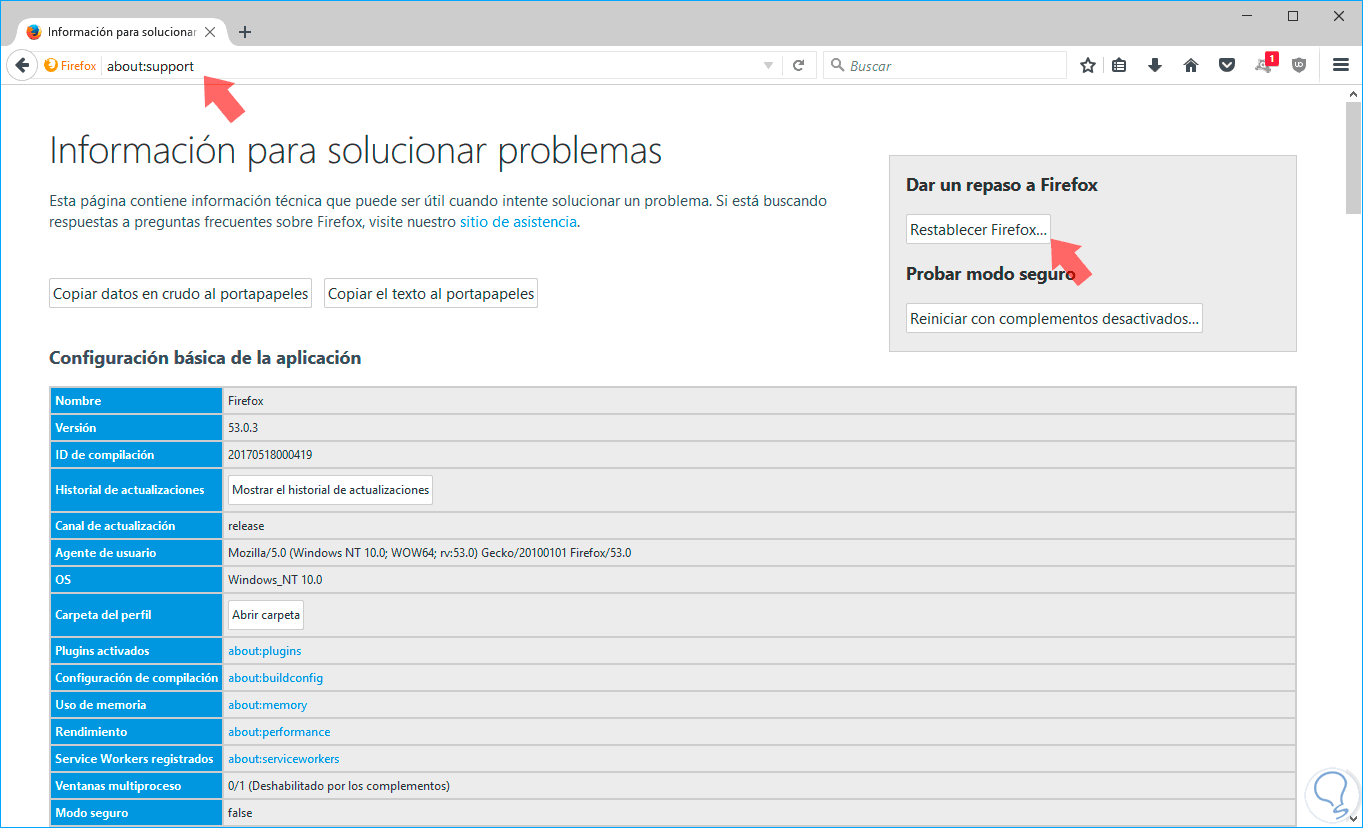Click the Configuración básica de la aplicación heading
This screenshot has height=828, width=1363.
pyautogui.click(x=205, y=357)
